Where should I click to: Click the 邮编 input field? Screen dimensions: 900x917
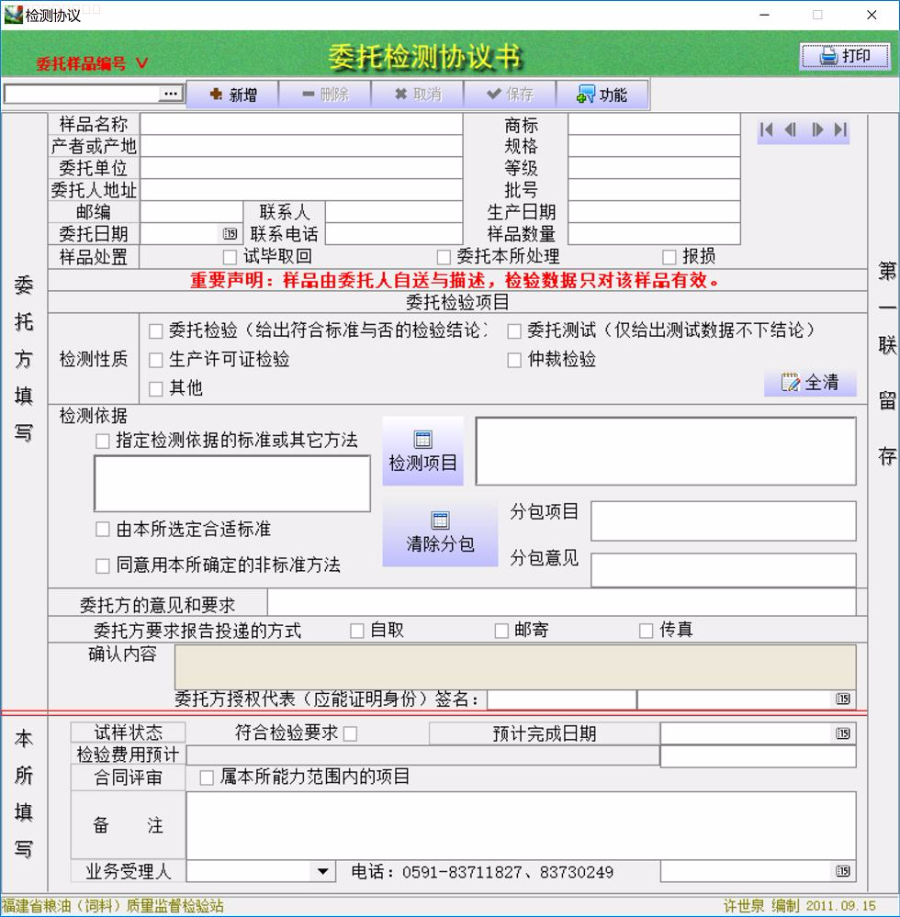tap(191, 212)
